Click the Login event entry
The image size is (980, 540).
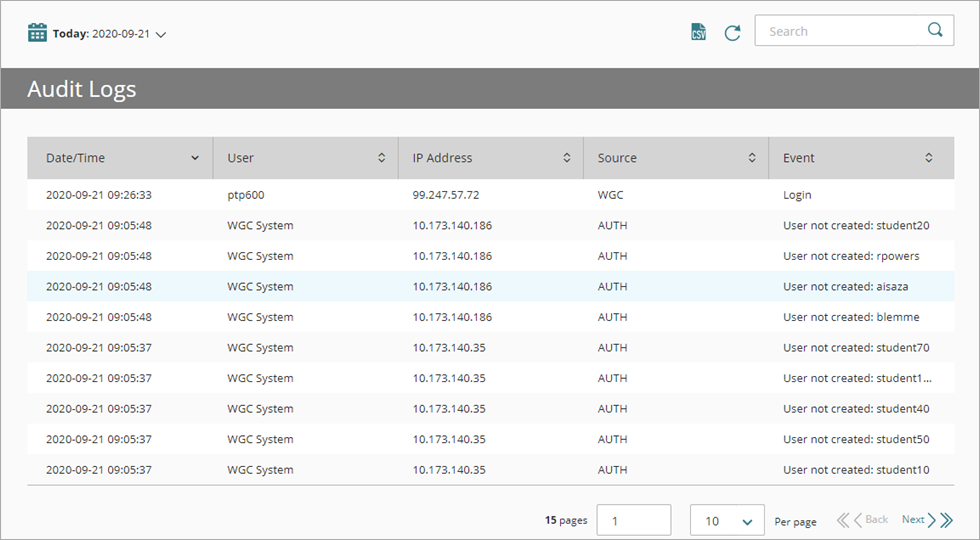[797, 195]
